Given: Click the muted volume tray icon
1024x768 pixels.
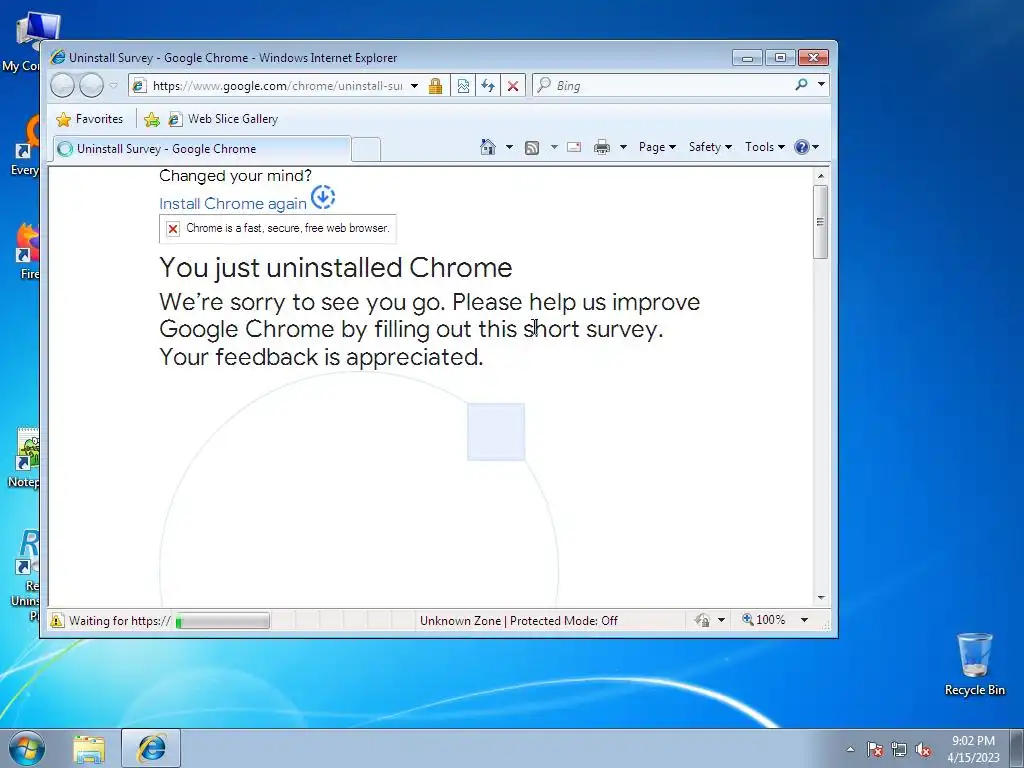Looking at the screenshot, I should click(923, 750).
